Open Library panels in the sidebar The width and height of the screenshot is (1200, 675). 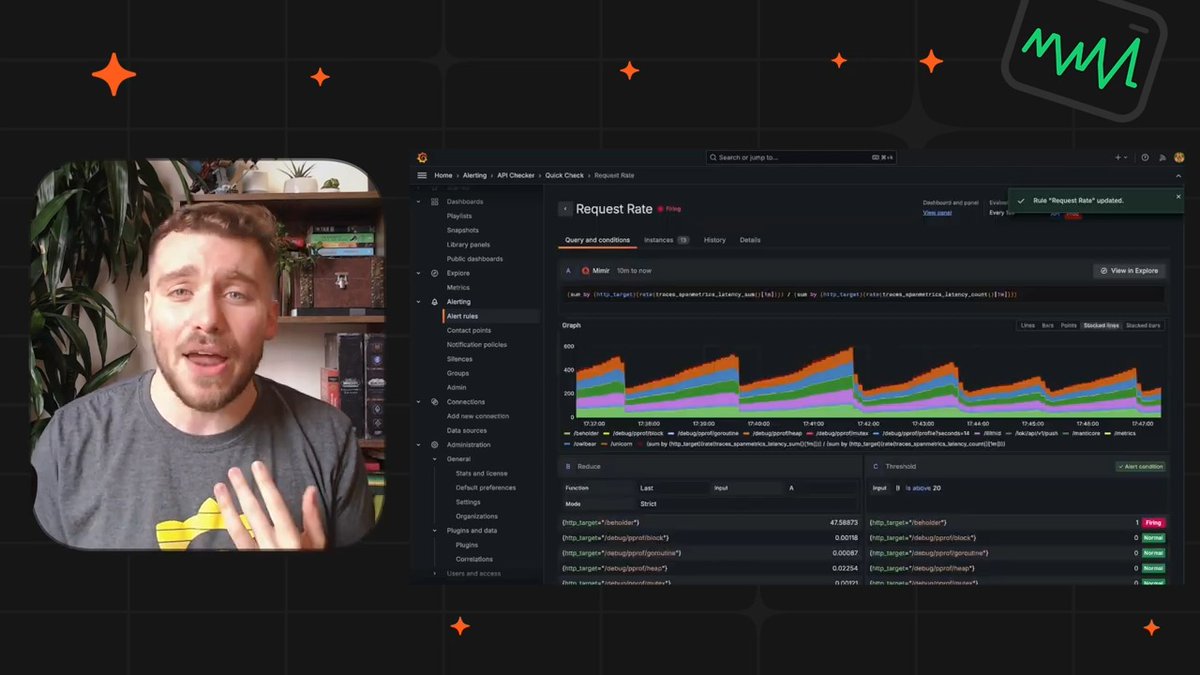point(468,244)
